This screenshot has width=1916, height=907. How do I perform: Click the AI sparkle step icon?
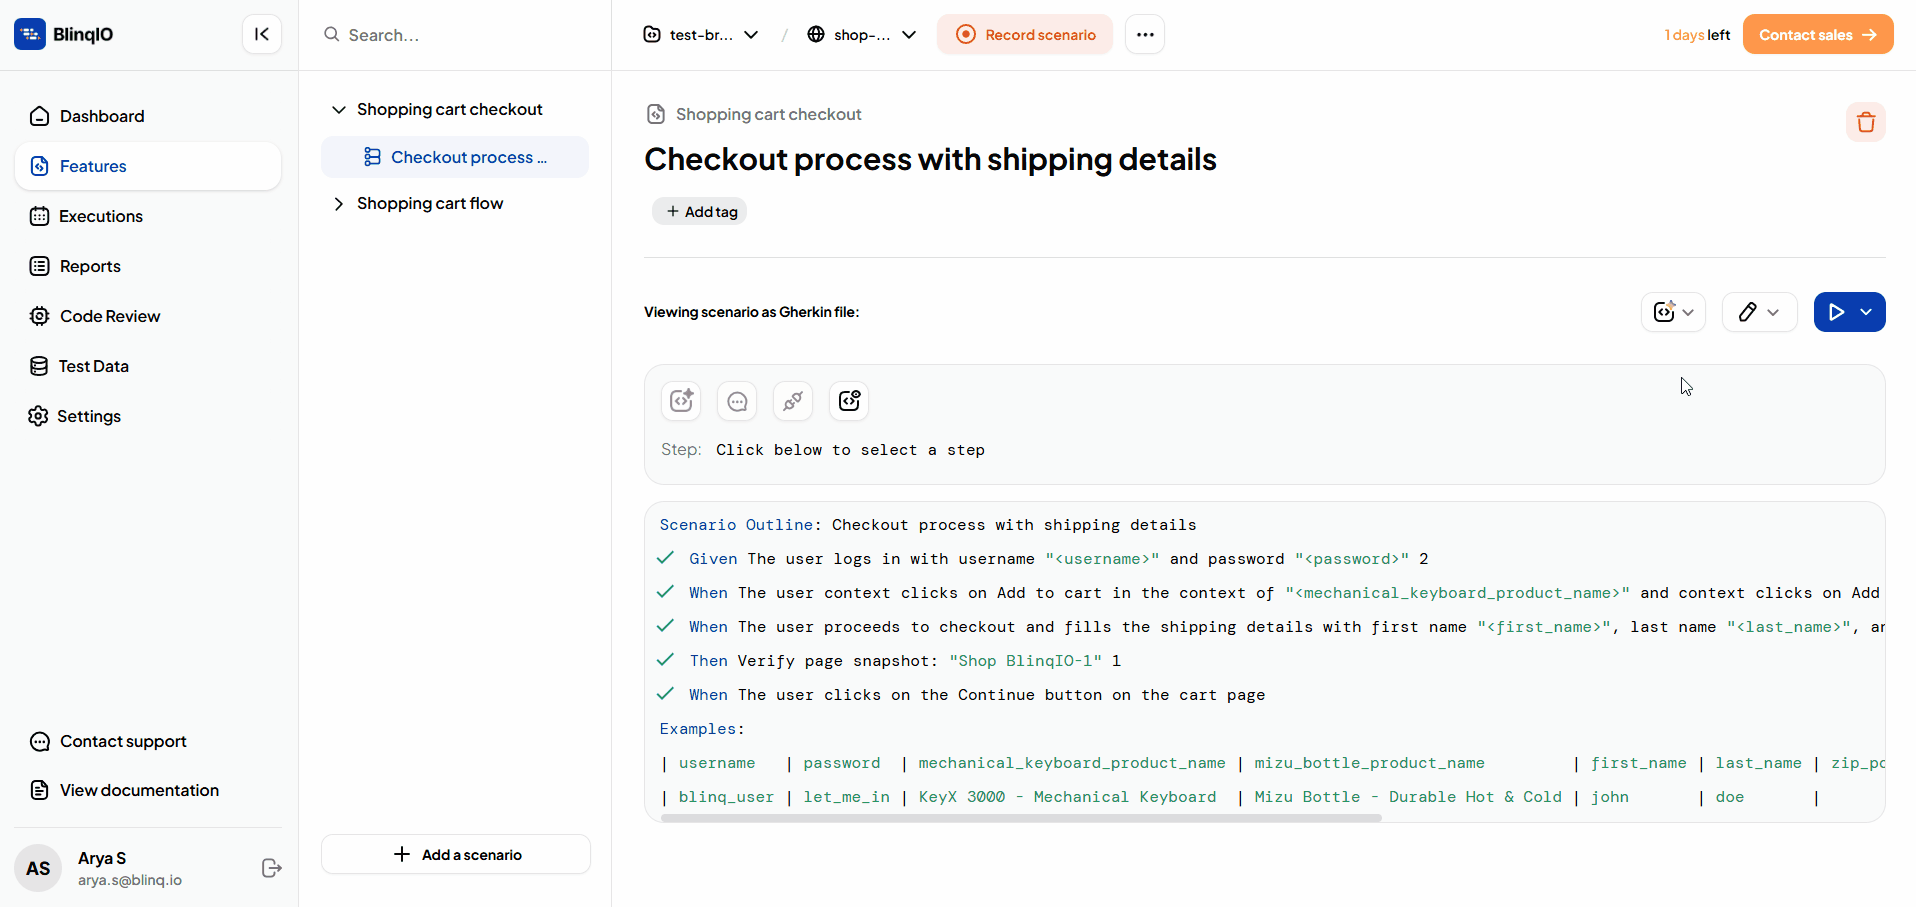(681, 401)
